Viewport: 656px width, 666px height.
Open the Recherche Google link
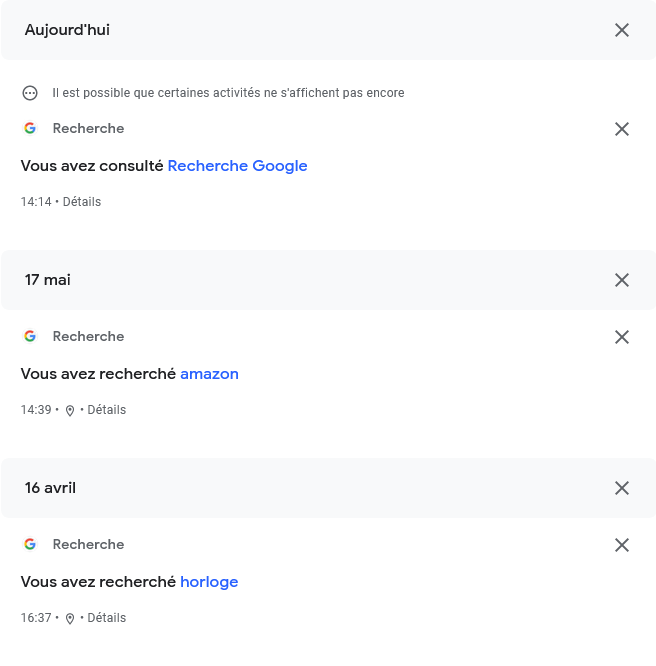coord(237,166)
